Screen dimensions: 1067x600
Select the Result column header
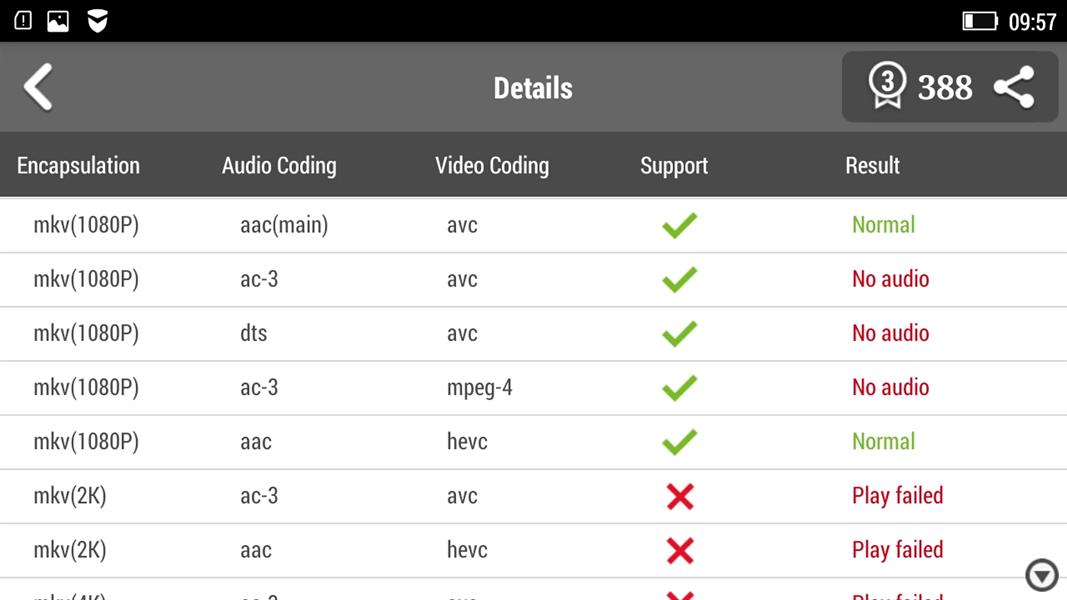coord(872,165)
